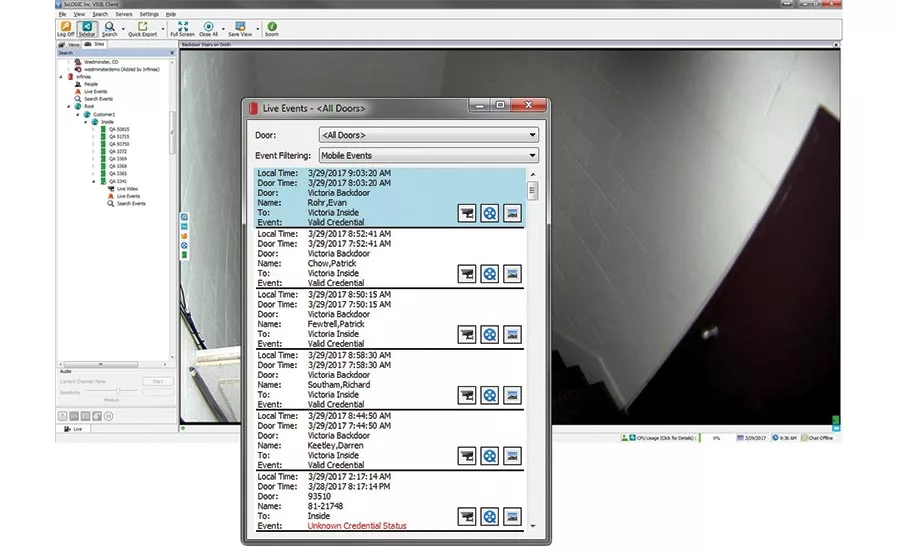Collapse the QA 3341 tree node
The width and height of the screenshot is (900, 550).
pyautogui.click(x=94, y=181)
